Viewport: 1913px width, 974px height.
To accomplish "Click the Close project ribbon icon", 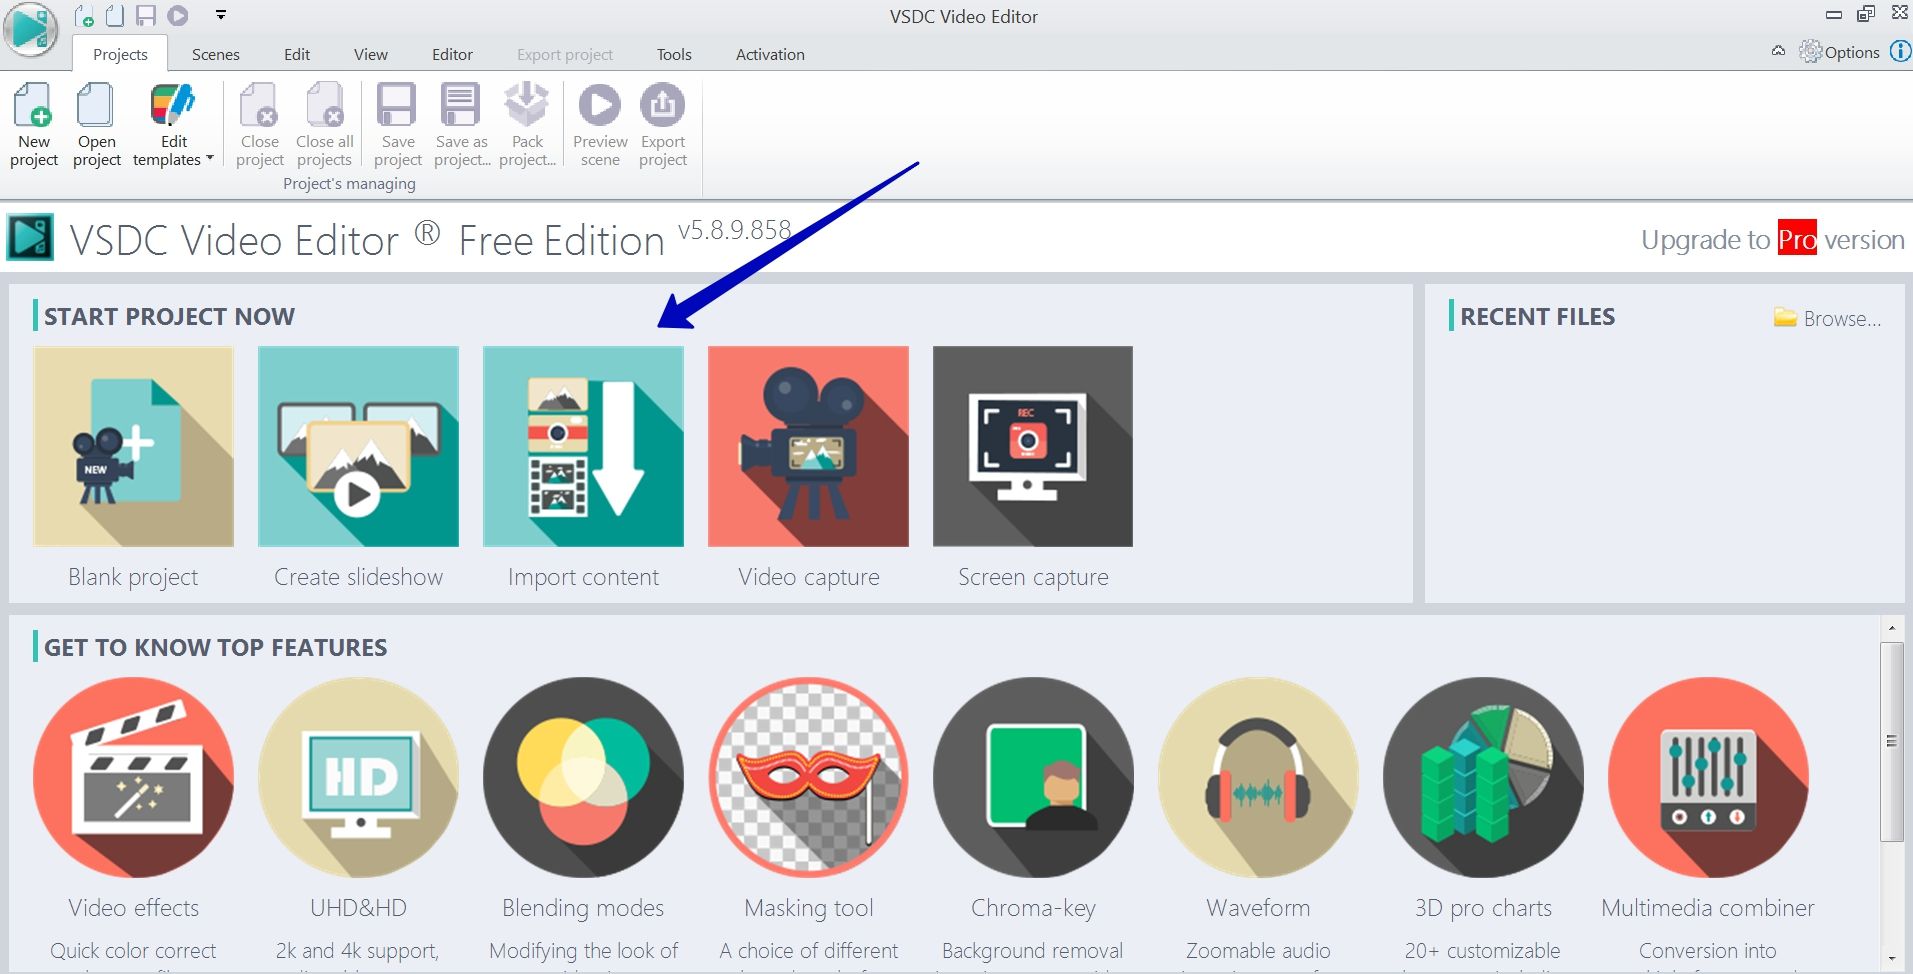I will click(259, 106).
